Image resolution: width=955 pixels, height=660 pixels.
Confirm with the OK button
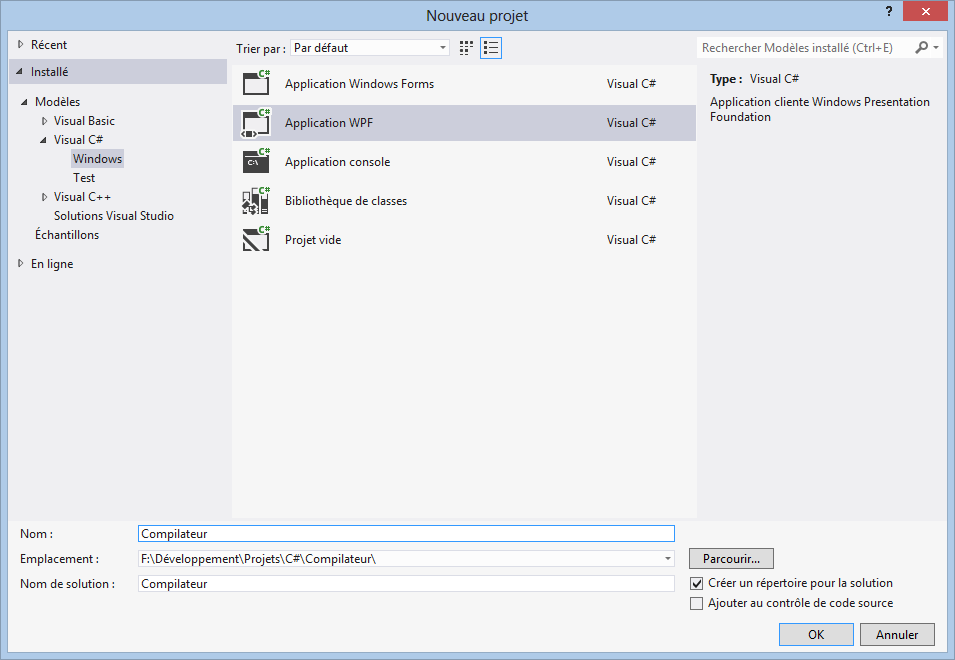point(816,634)
